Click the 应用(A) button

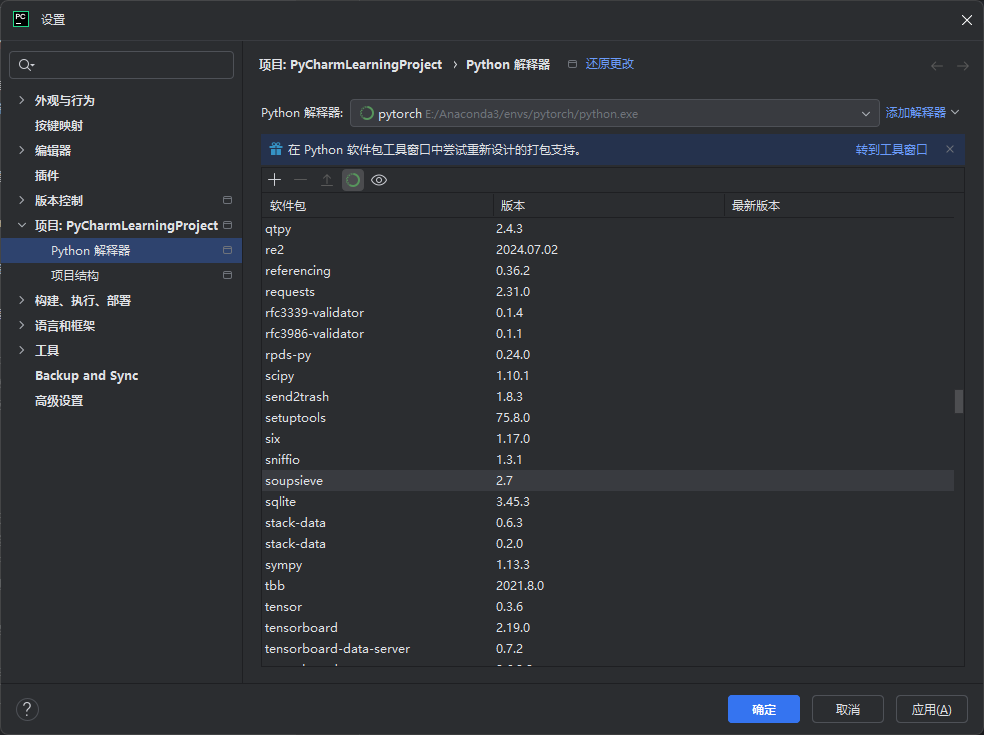coord(931,709)
